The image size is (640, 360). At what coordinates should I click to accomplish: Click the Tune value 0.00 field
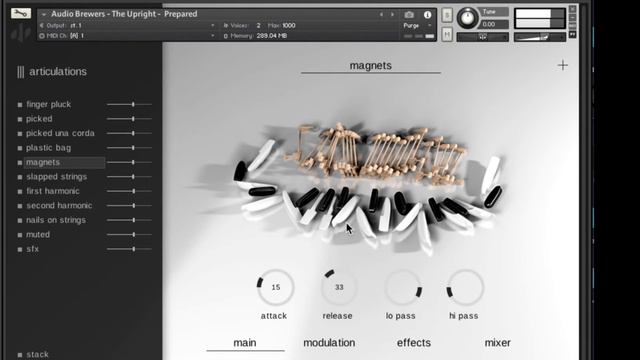tap(494, 24)
